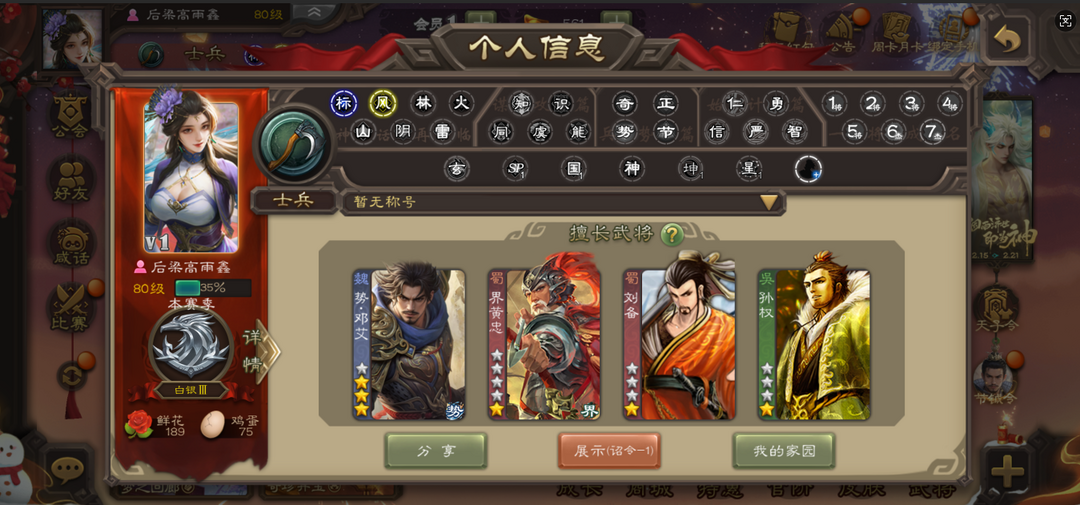
Task: Expand the 详情 details arrow
Action: pyautogui.click(x=260, y=351)
